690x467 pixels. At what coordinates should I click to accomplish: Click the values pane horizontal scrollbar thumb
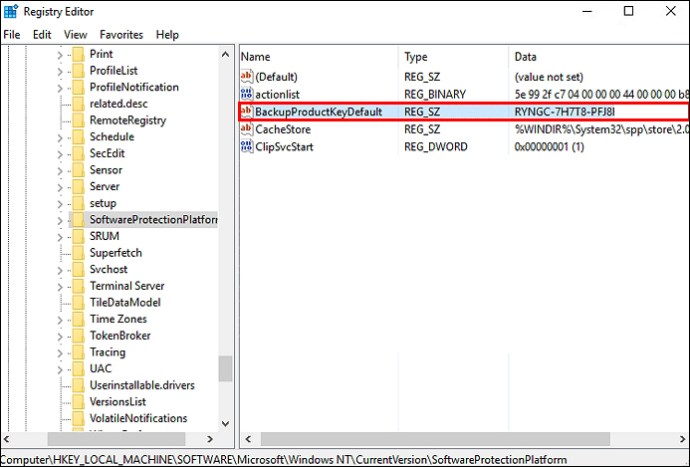pyautogui.click(x=436, y=439)
